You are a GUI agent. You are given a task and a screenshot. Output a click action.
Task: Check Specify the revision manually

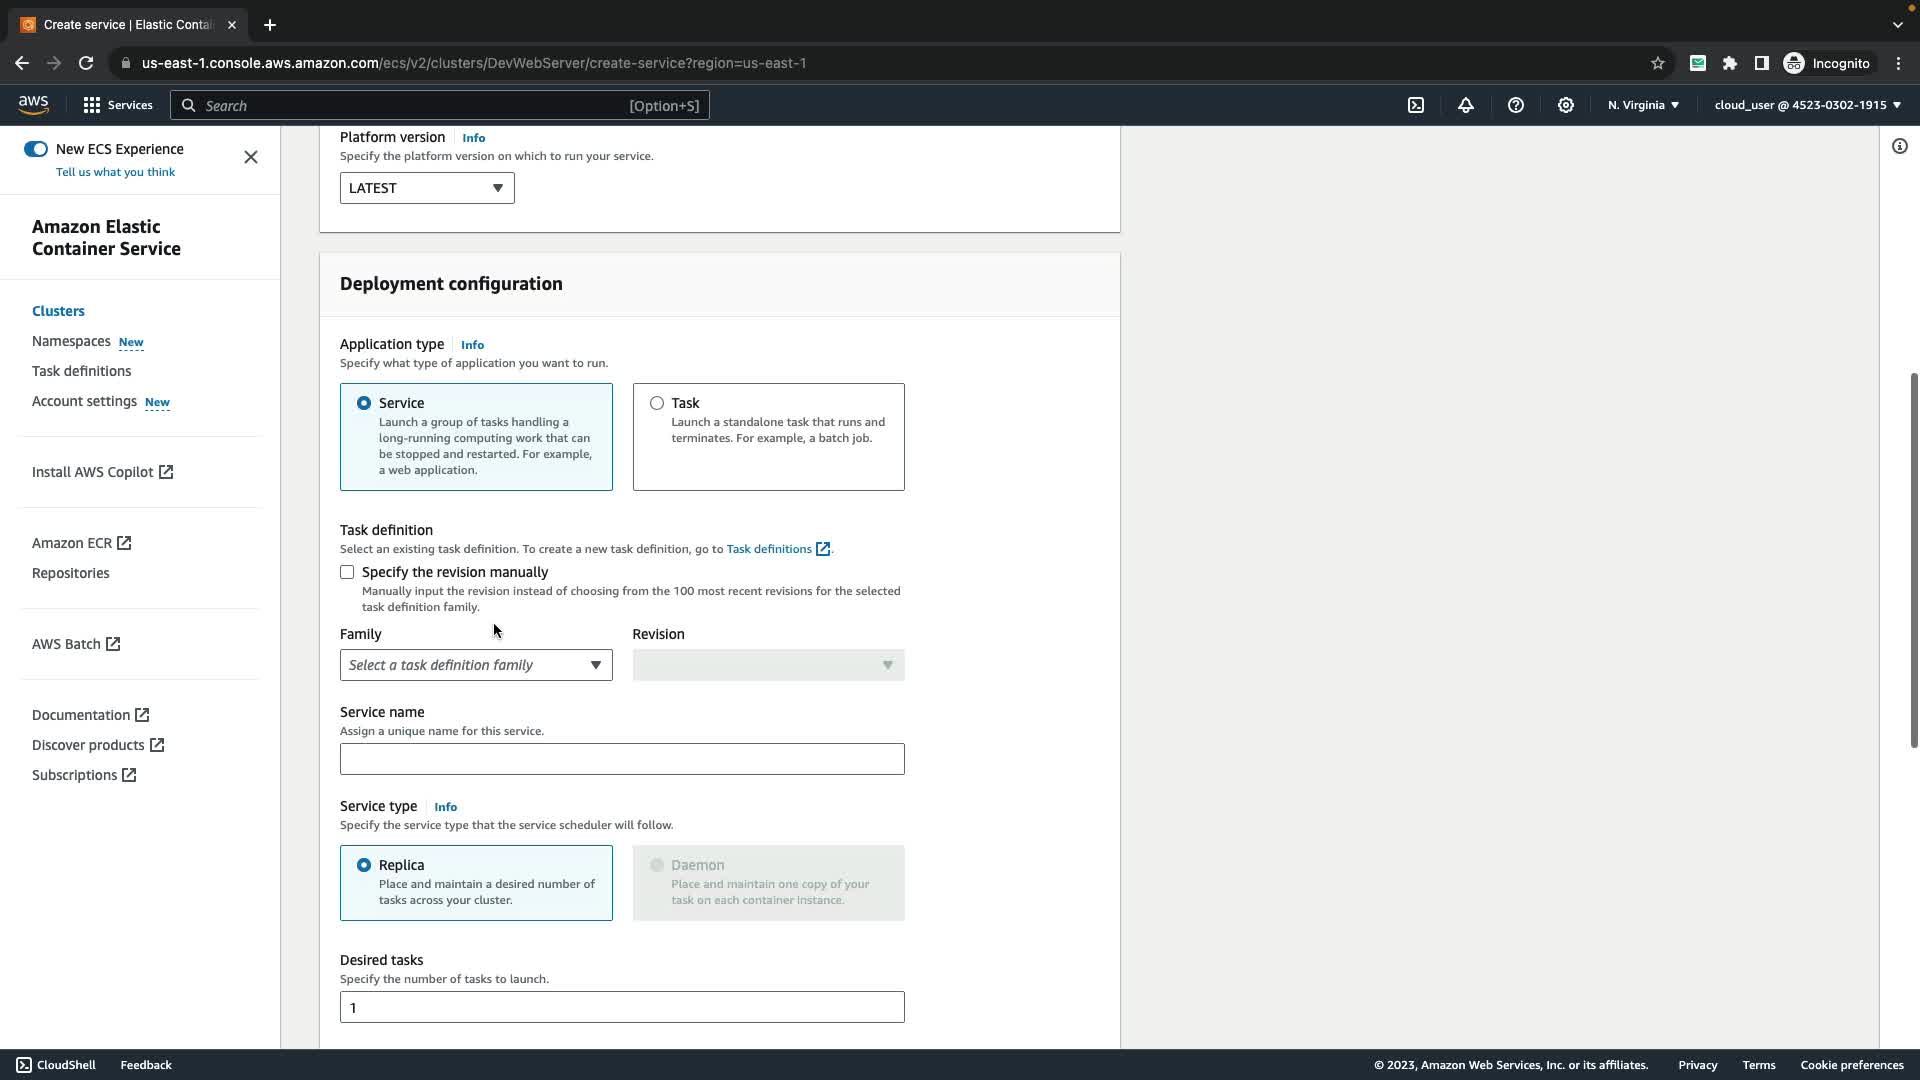347,572
